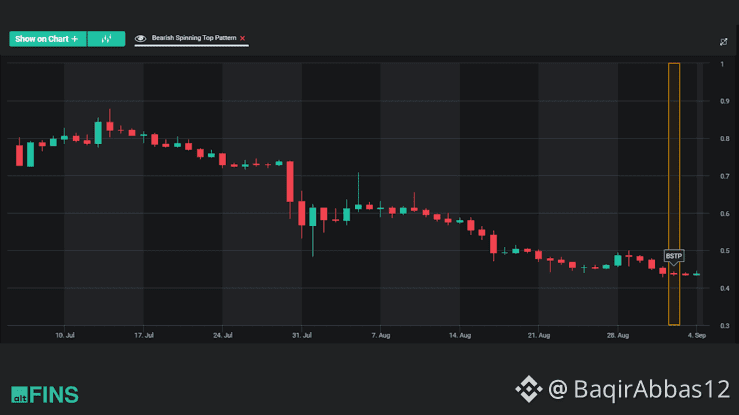Toggle visibility eye for Bearish Spinning Top Pattern

(140, 38)
